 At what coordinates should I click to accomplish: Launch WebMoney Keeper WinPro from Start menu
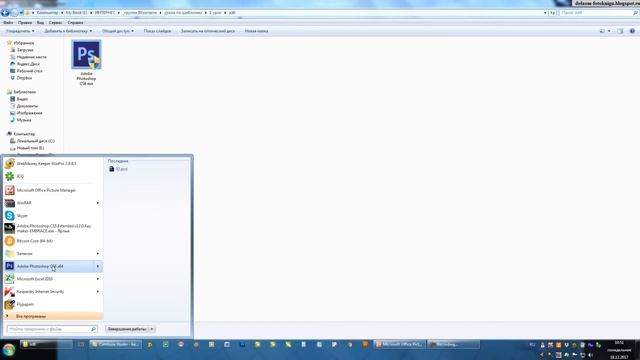(53, 163)
